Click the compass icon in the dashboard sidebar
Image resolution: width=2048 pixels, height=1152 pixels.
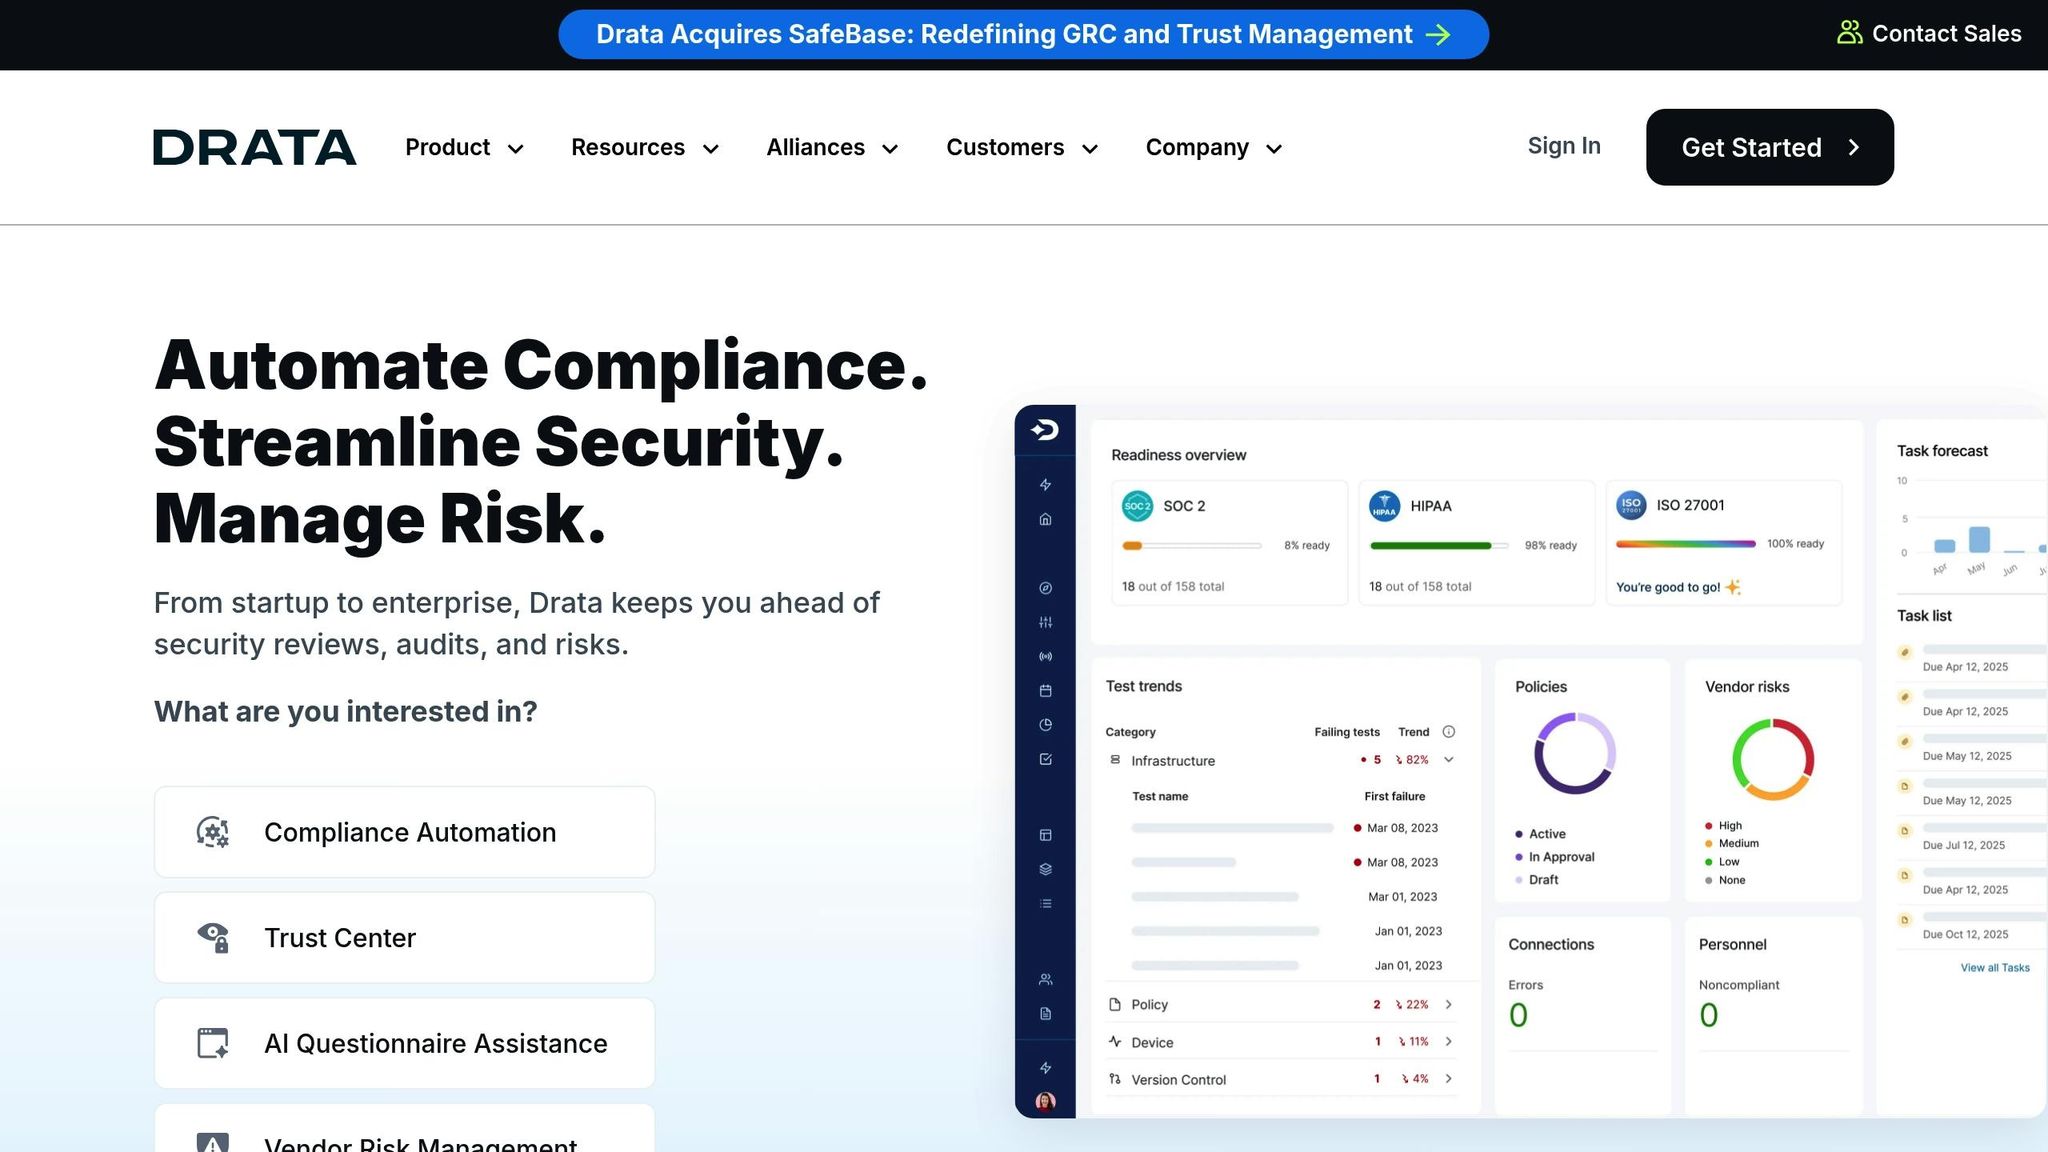click(1045, 588)
